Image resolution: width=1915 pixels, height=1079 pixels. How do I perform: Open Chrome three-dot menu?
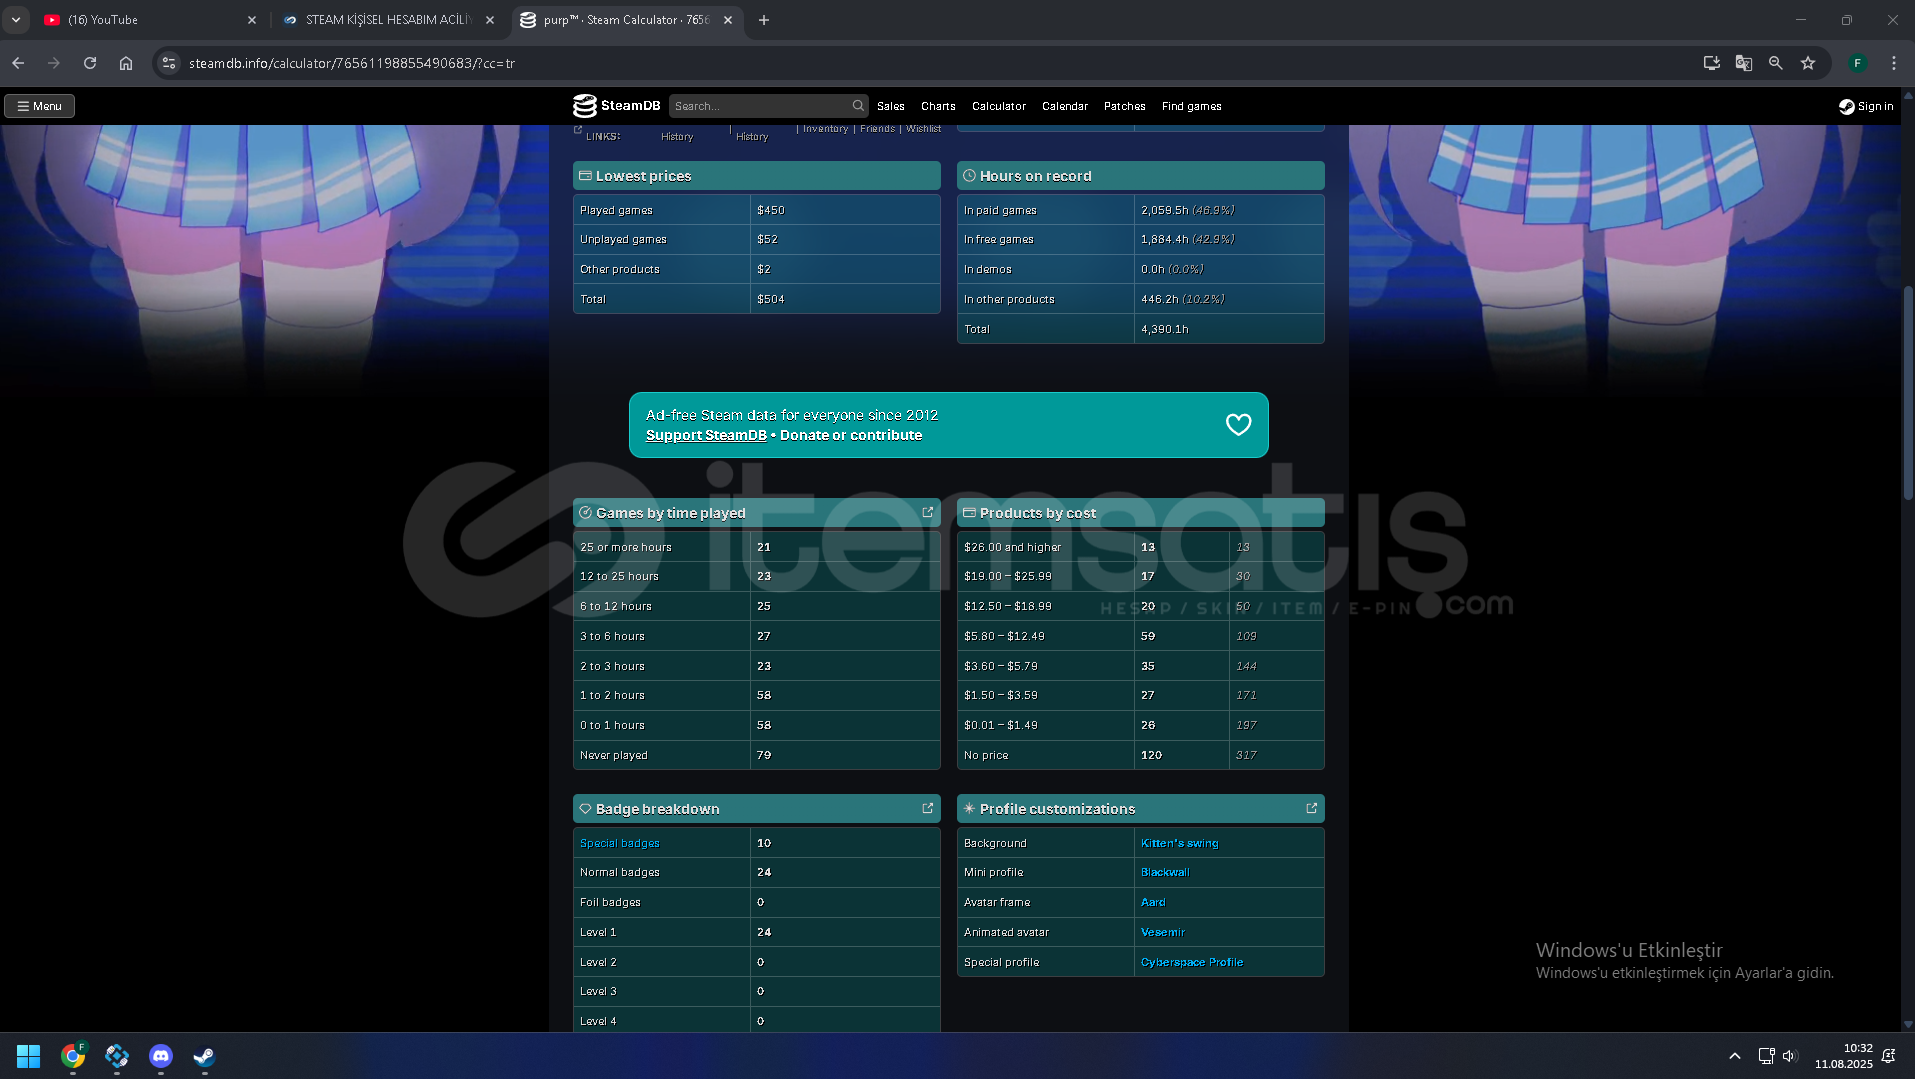coord(1894,63)
